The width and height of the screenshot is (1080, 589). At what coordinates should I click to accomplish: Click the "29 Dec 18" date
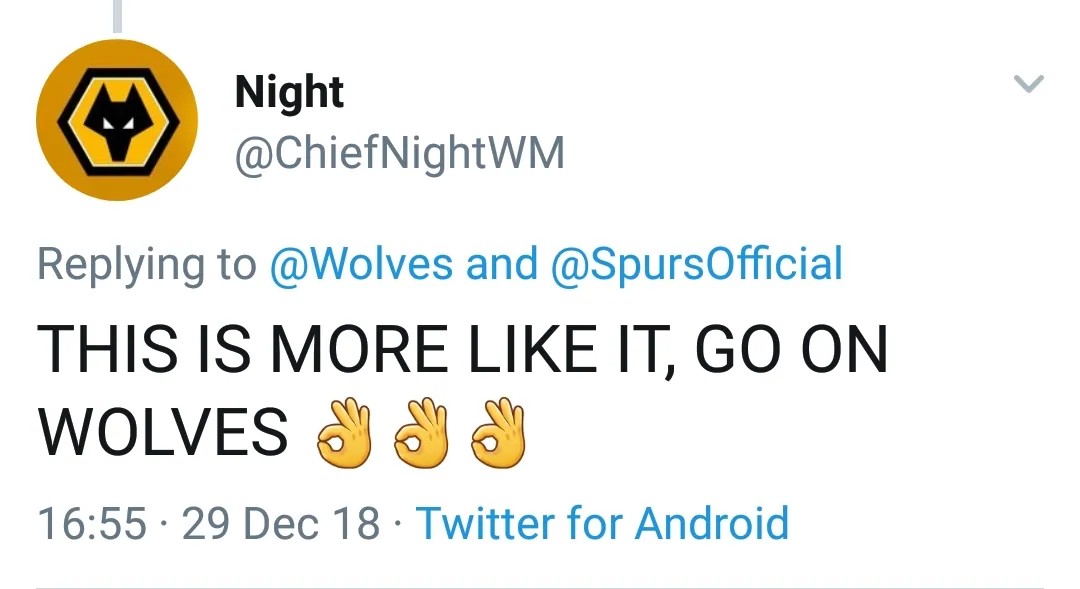point(281,523)
